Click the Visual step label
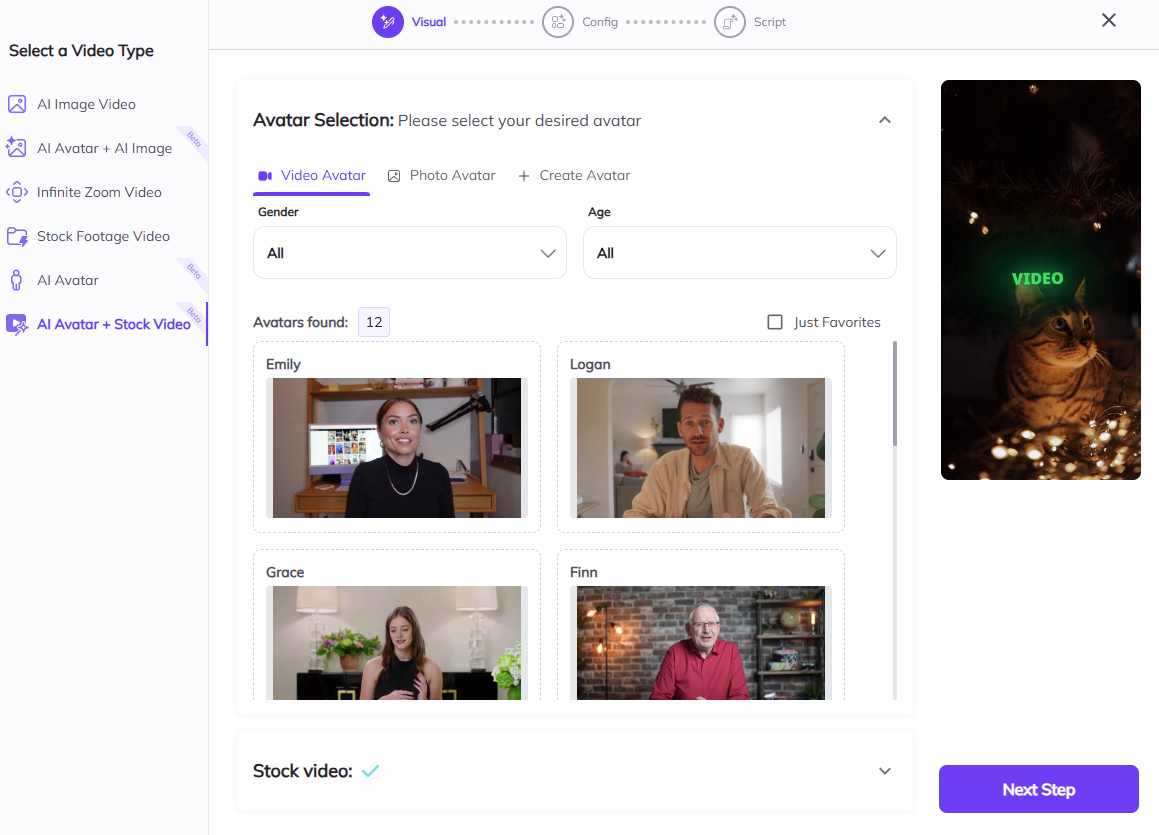1159x835 pixels. (429, 22)
